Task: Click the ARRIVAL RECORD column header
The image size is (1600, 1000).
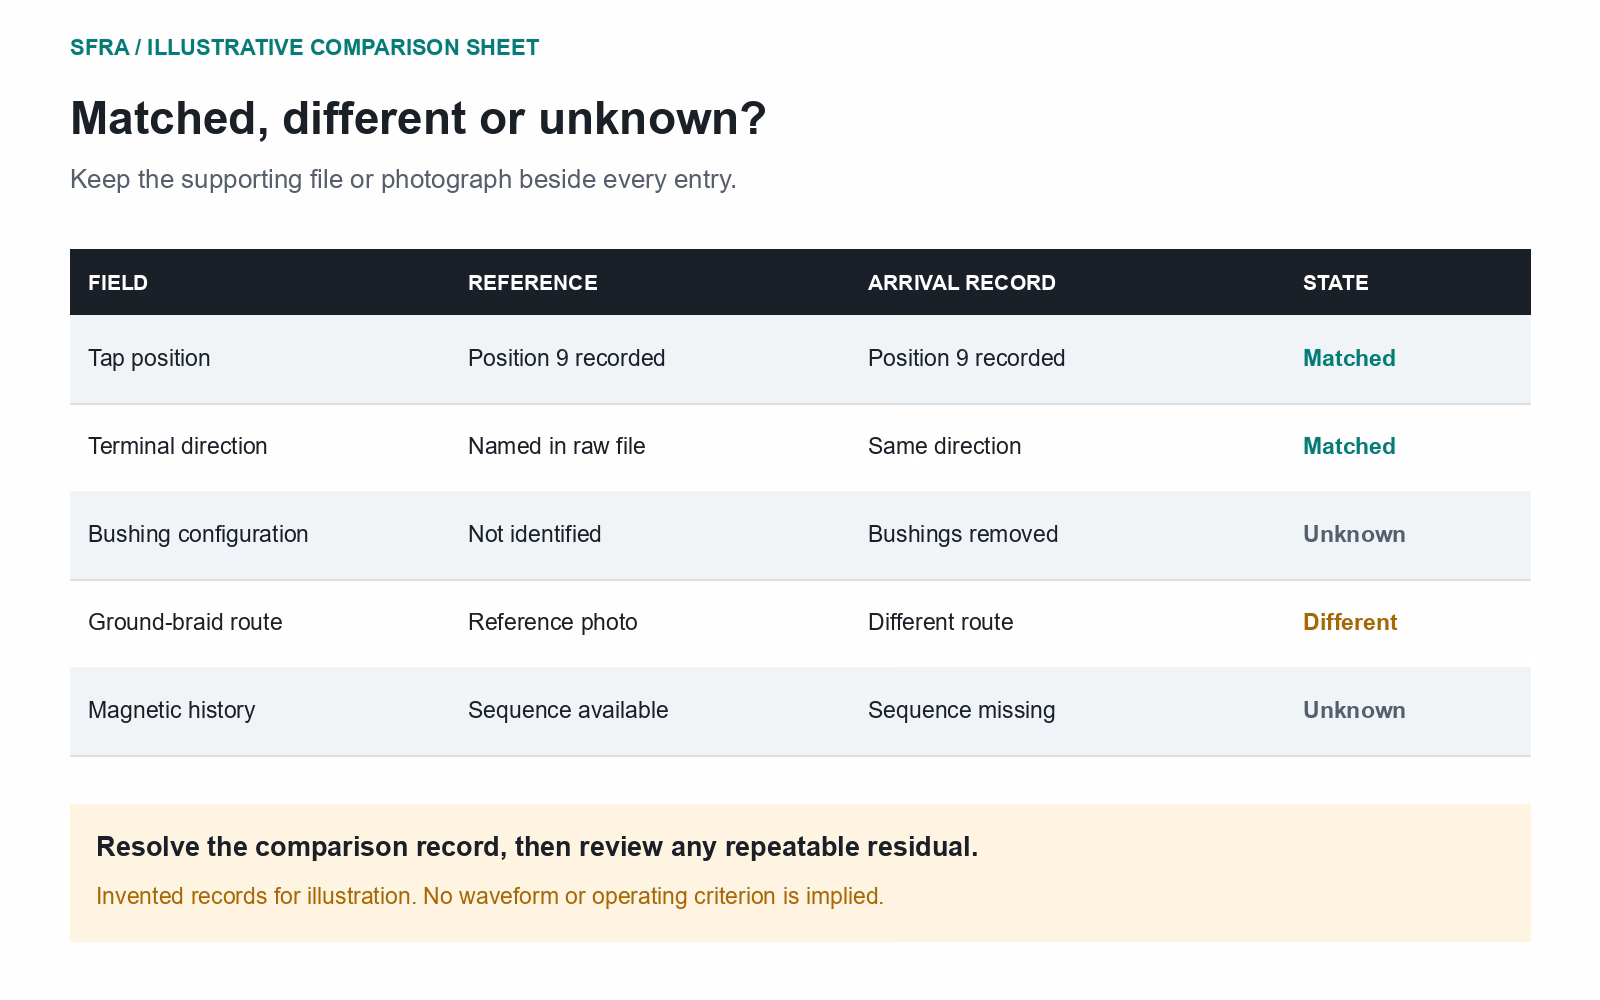Action: click(x=962, y=283)
